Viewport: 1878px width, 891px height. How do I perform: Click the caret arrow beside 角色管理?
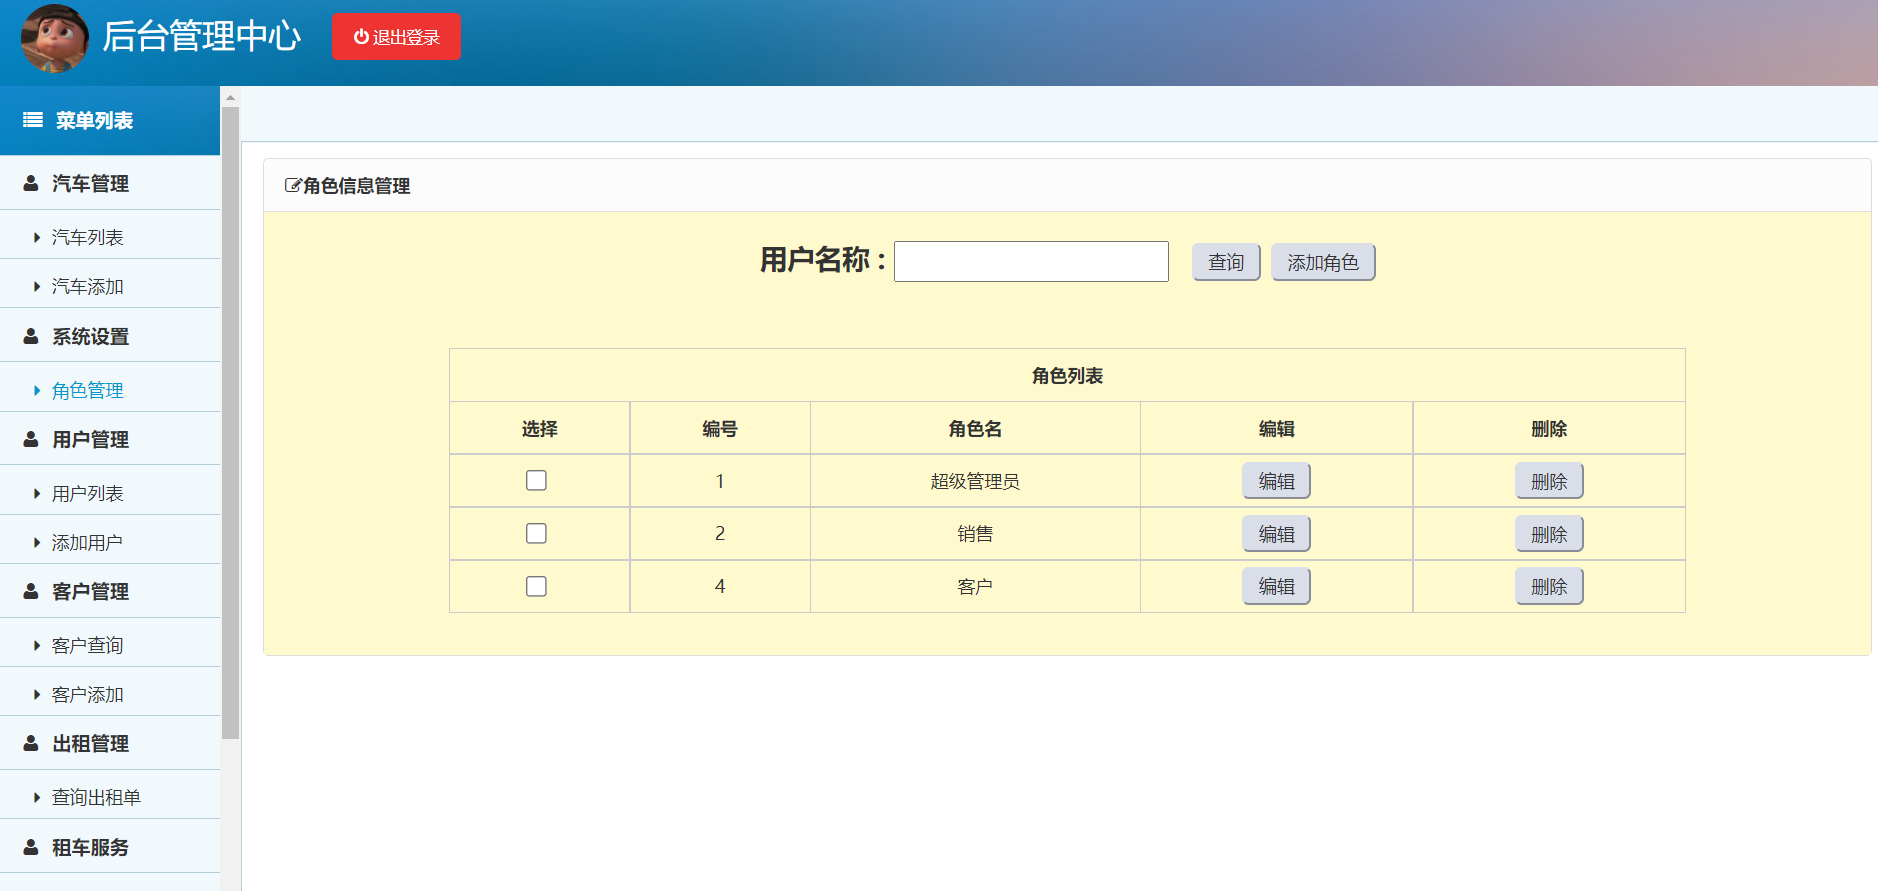pos(37,391)
